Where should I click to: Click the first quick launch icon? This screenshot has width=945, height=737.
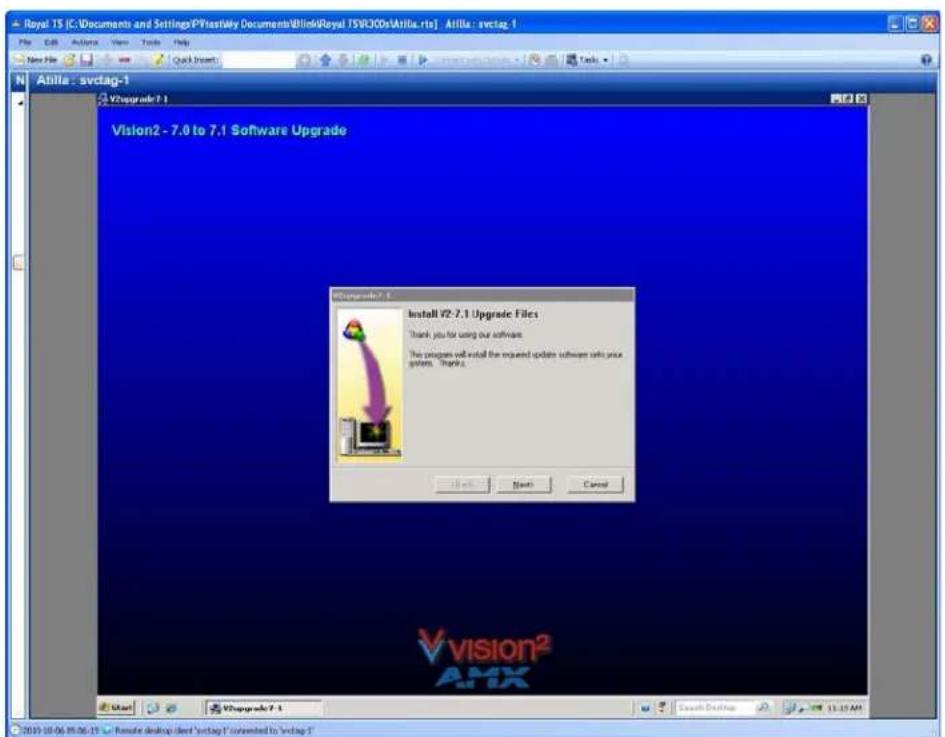[152, 708]
